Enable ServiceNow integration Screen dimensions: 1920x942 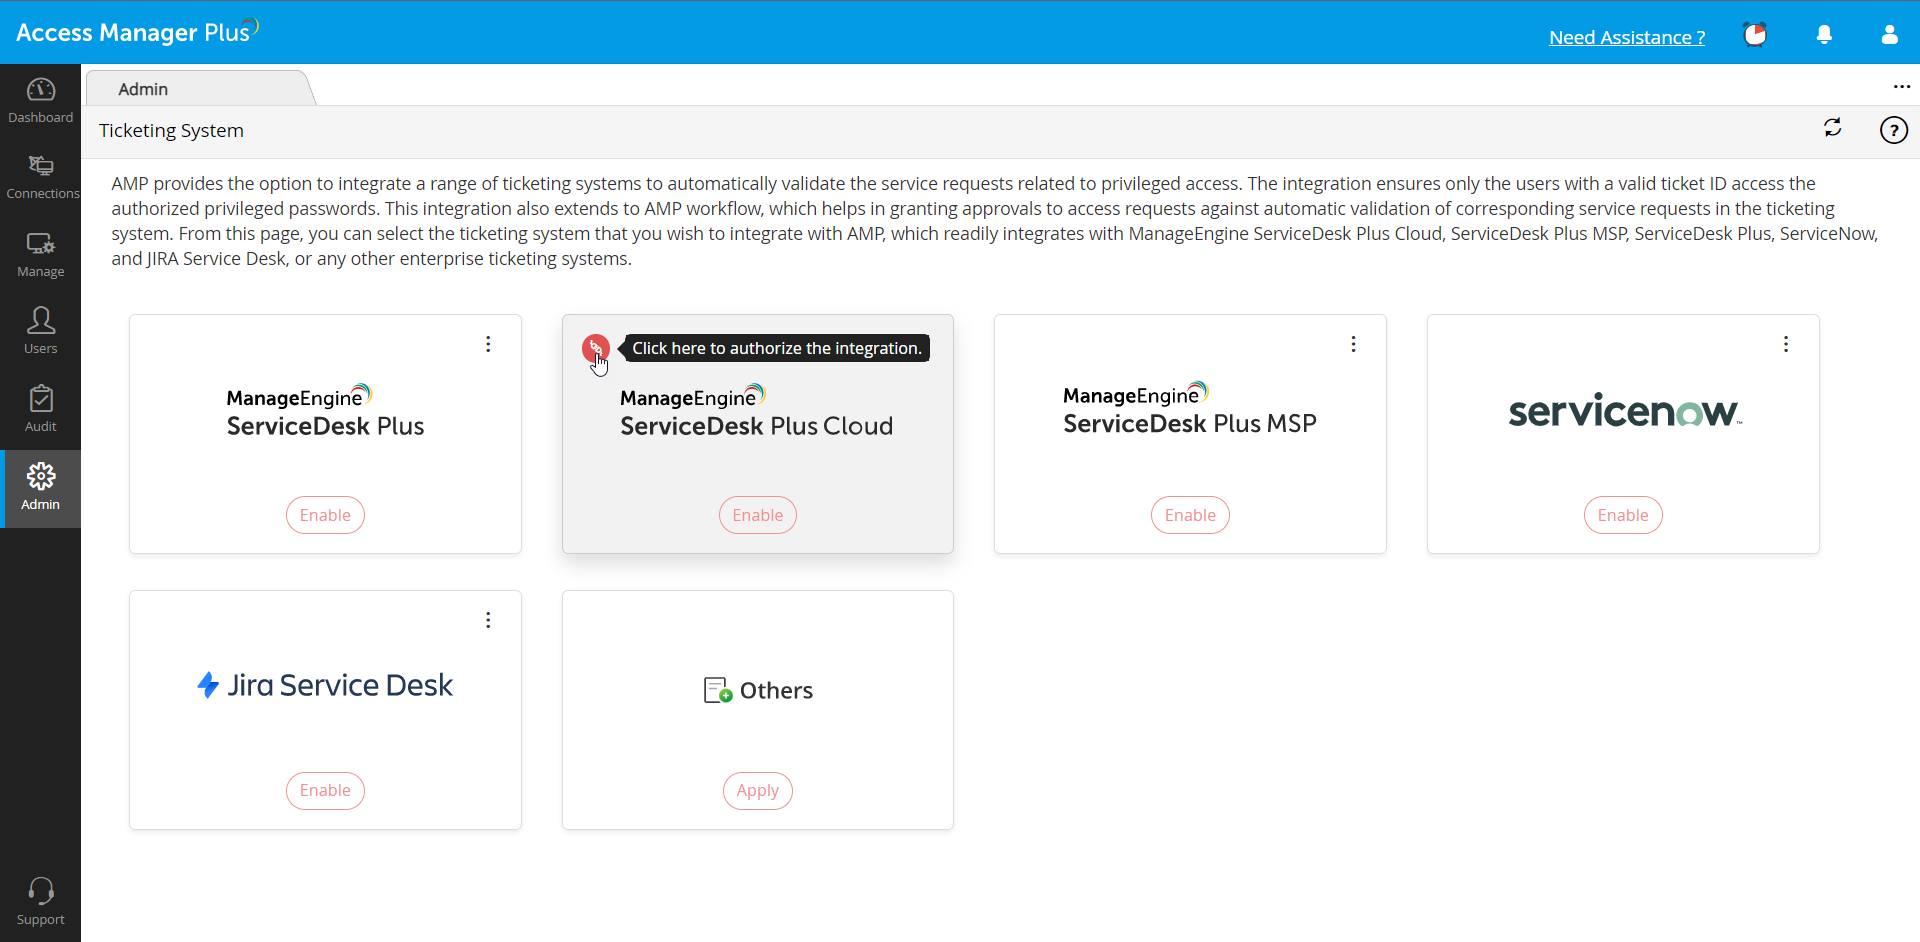[x=1623, y=515]
